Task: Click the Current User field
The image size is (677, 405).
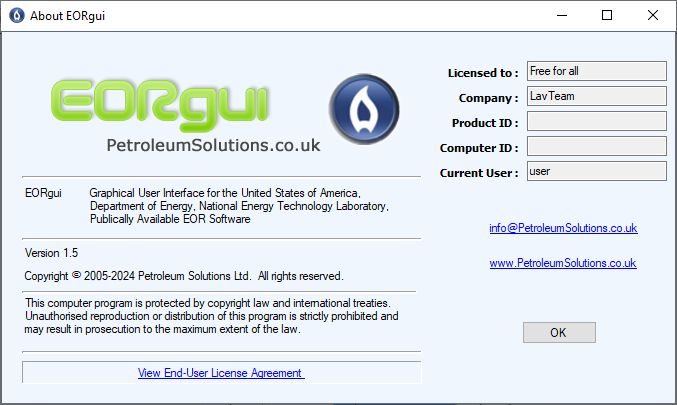Action: [597, 171]
